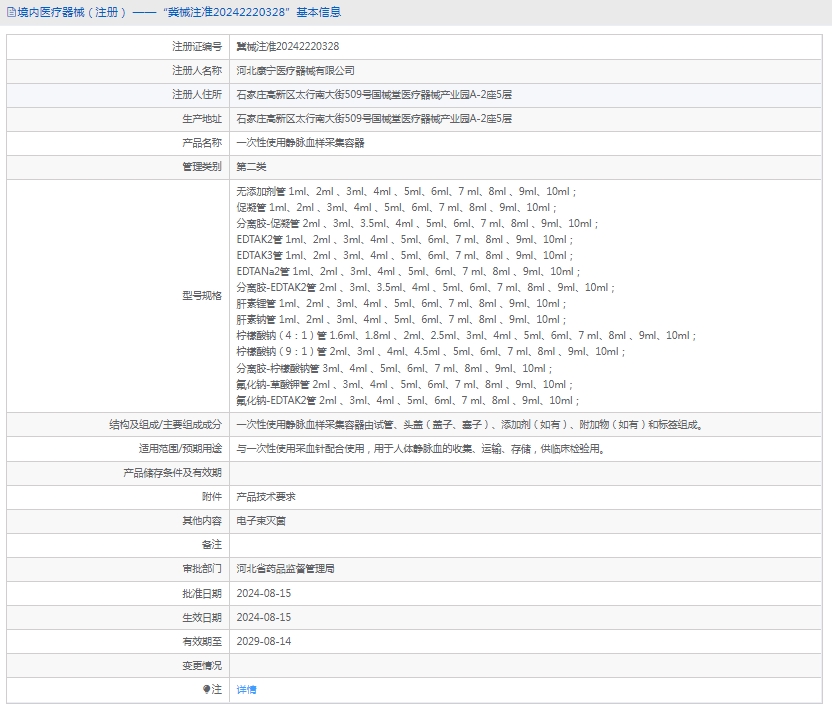
Task: Click the 批准日期 value 2024-08-15
Action: tap(263, 593)
